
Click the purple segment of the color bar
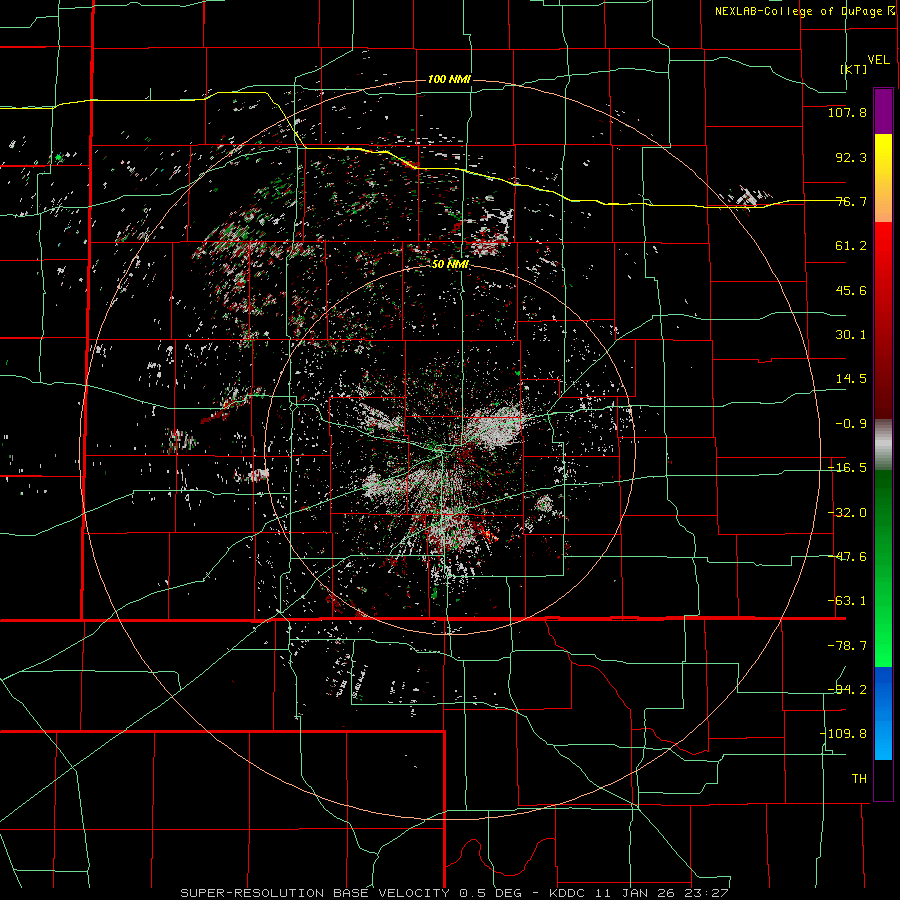point(883,111)
